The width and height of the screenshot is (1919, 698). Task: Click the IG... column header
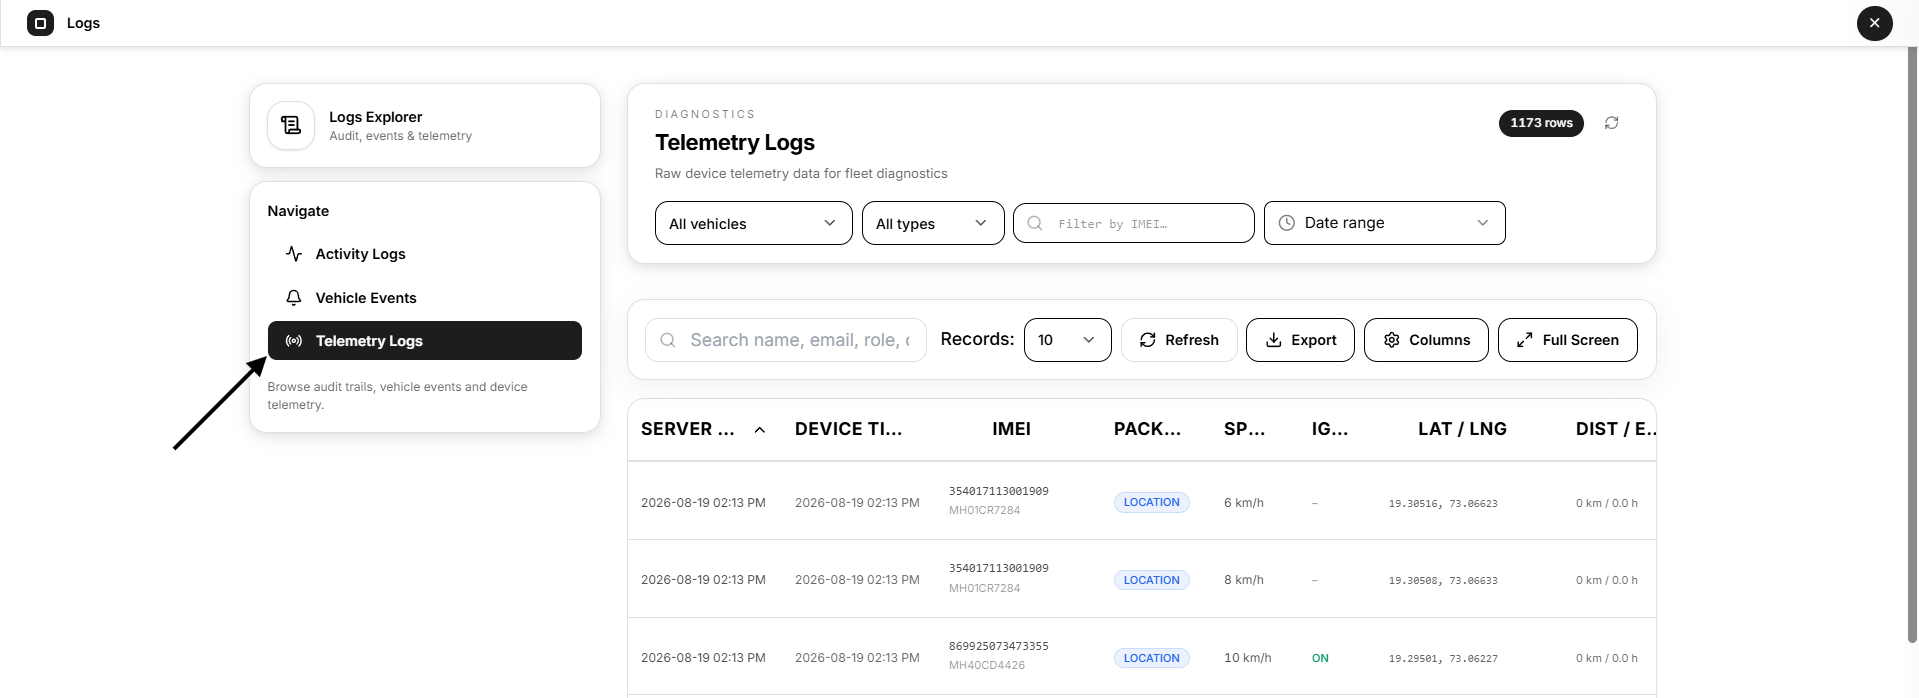(1330, 429)
